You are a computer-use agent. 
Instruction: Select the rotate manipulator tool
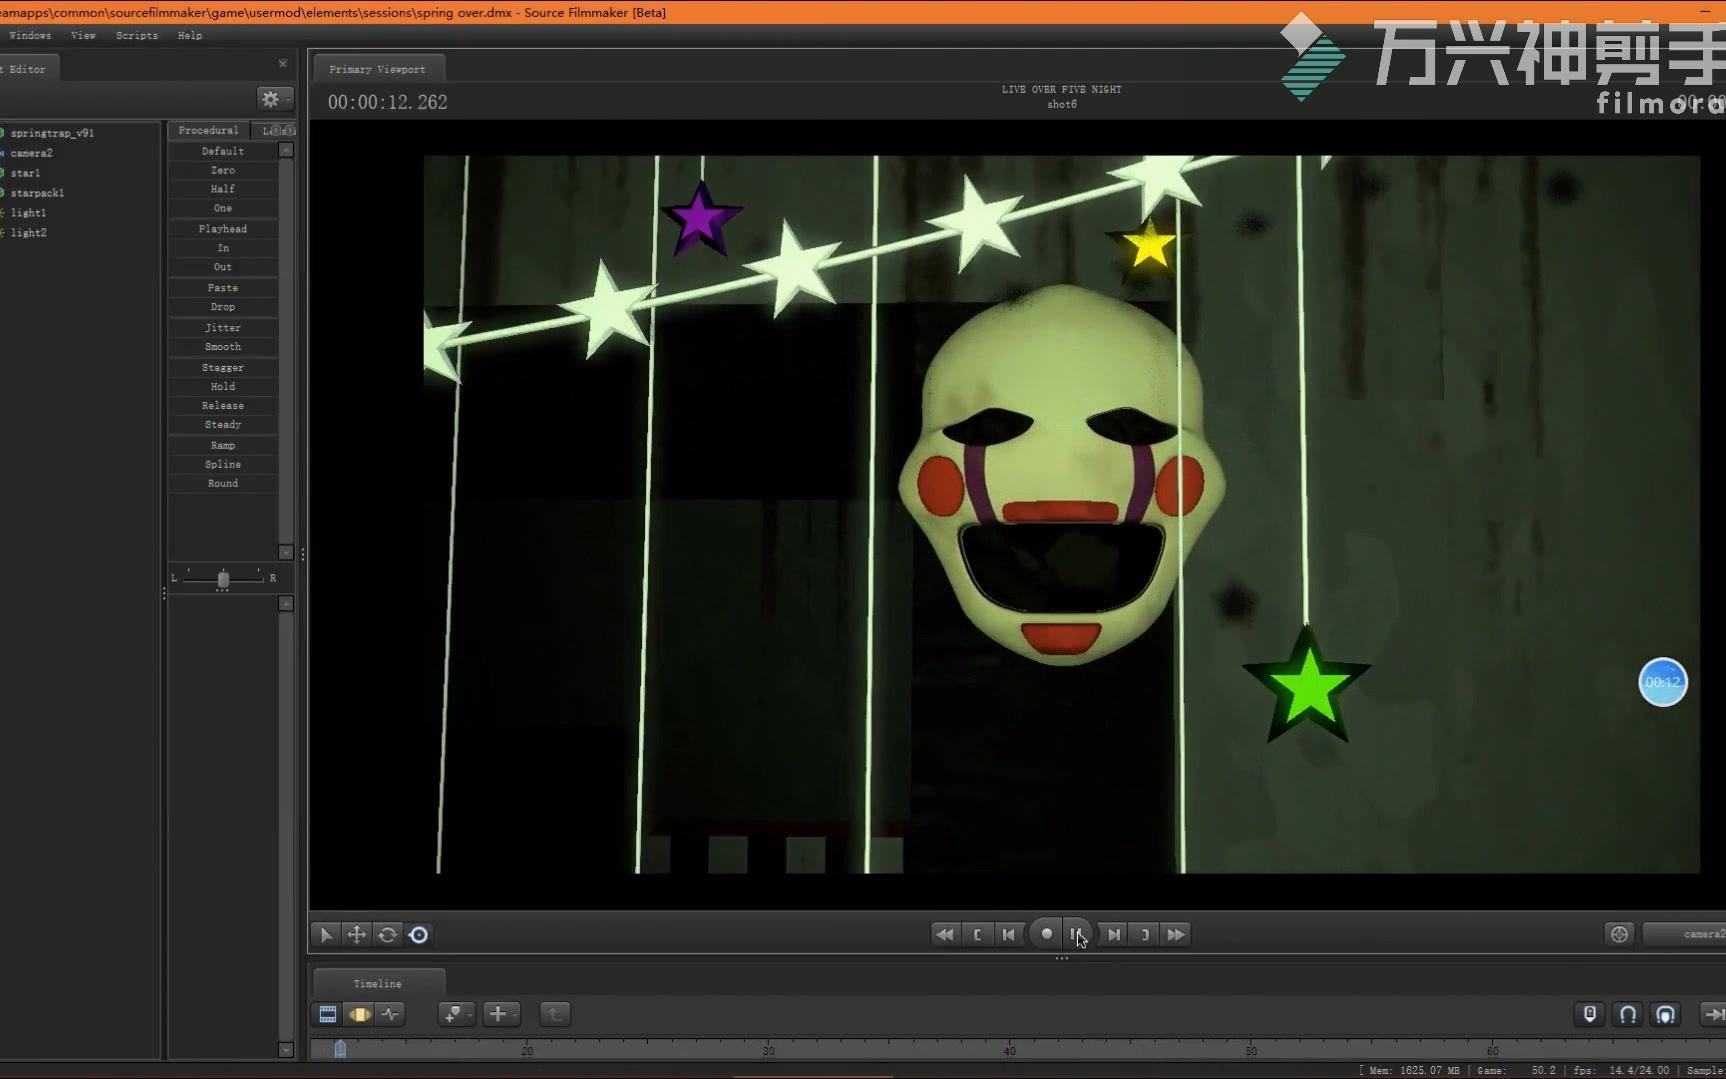(388, 934)
